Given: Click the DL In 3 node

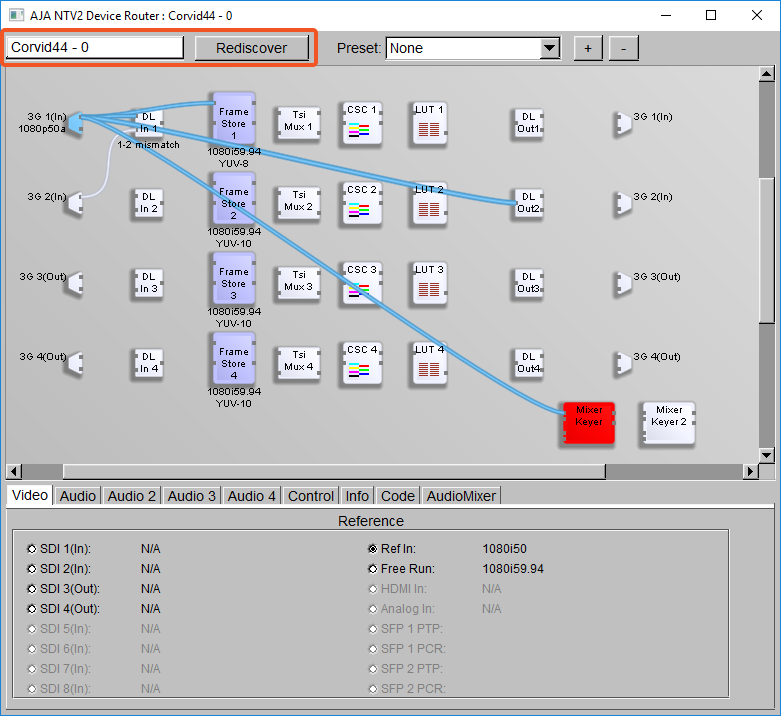Looking at the screenshot, I should point(148,283).
